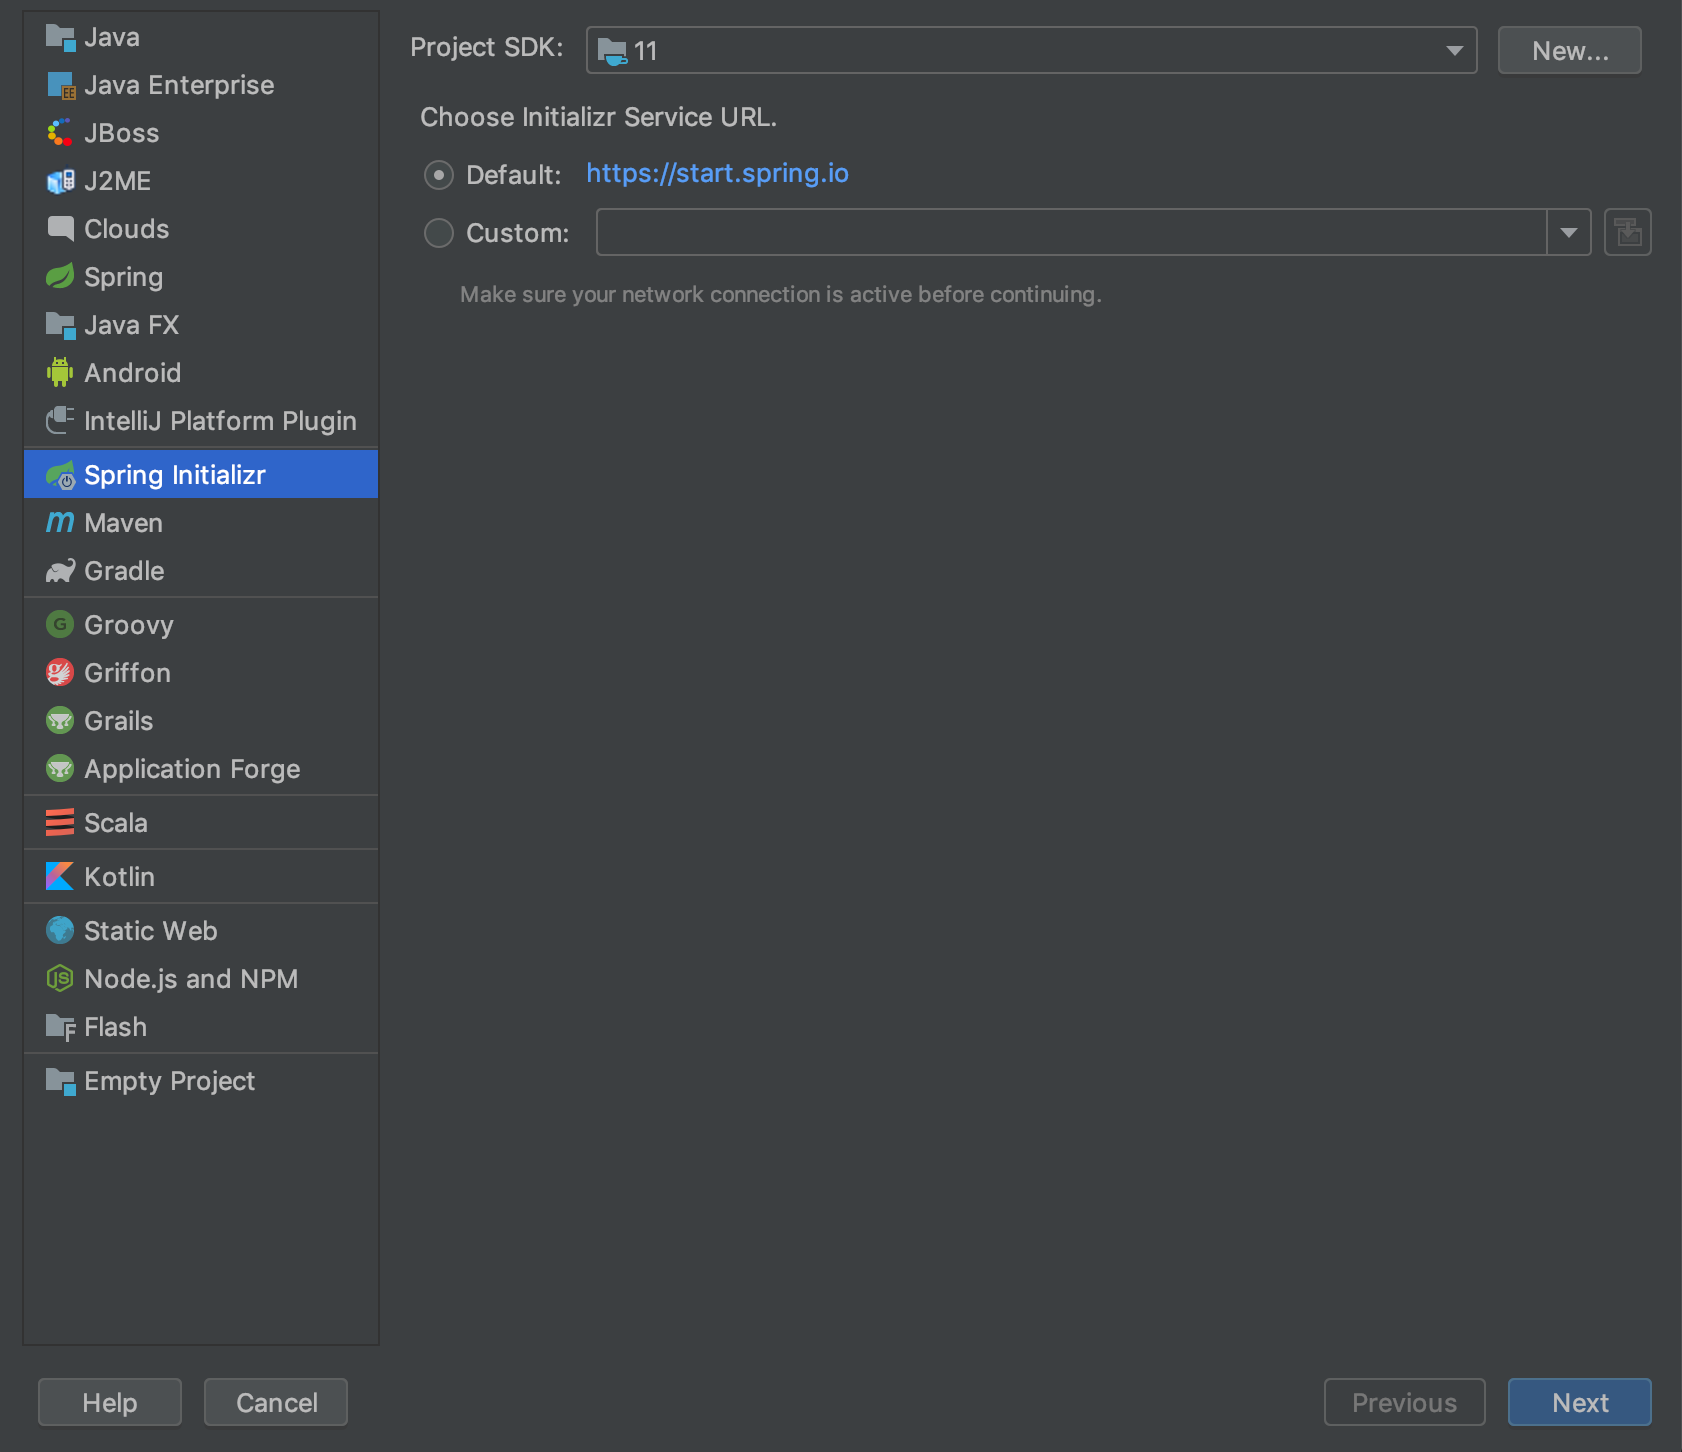Click the Grails icon
The image size is (1682, 1452).
(60, 720)
